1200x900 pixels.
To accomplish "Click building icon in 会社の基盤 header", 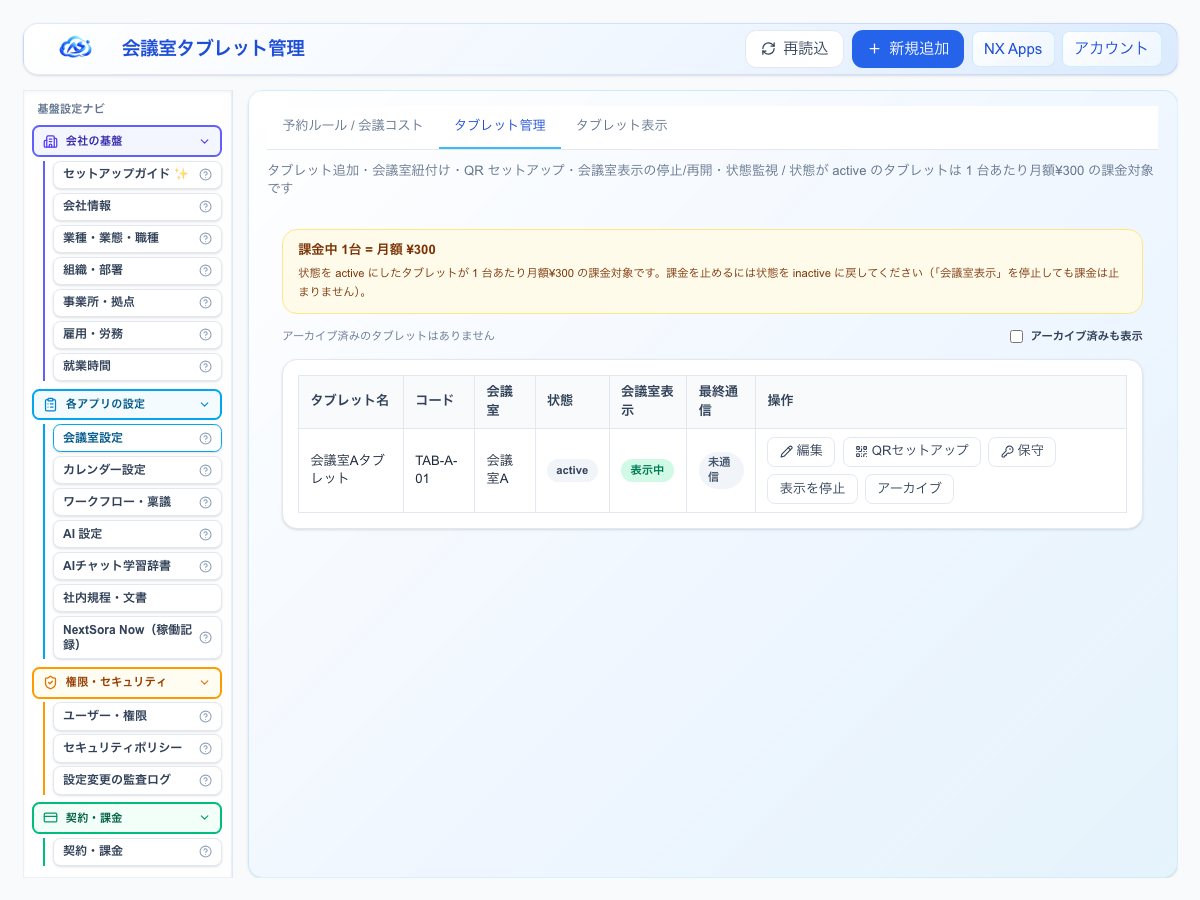I will (51, 141).
